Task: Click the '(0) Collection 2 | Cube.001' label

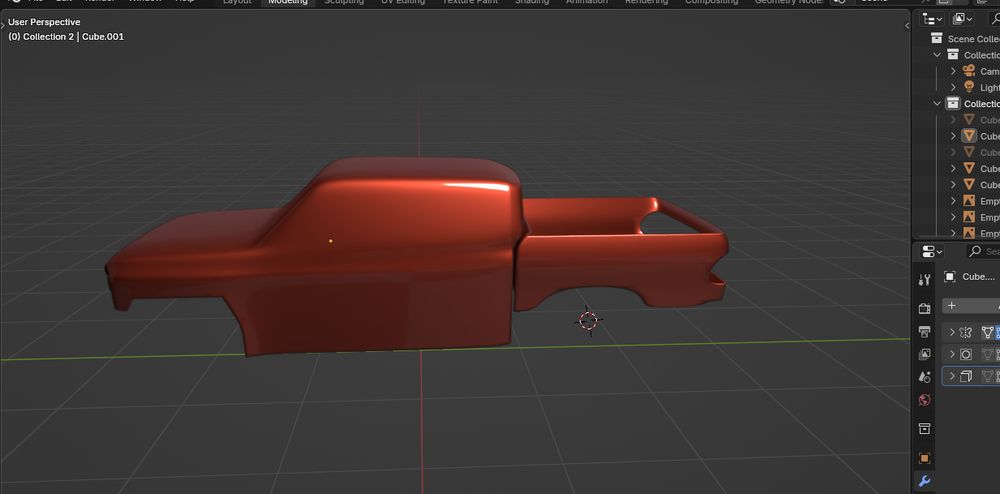Action: coord(66,37)
